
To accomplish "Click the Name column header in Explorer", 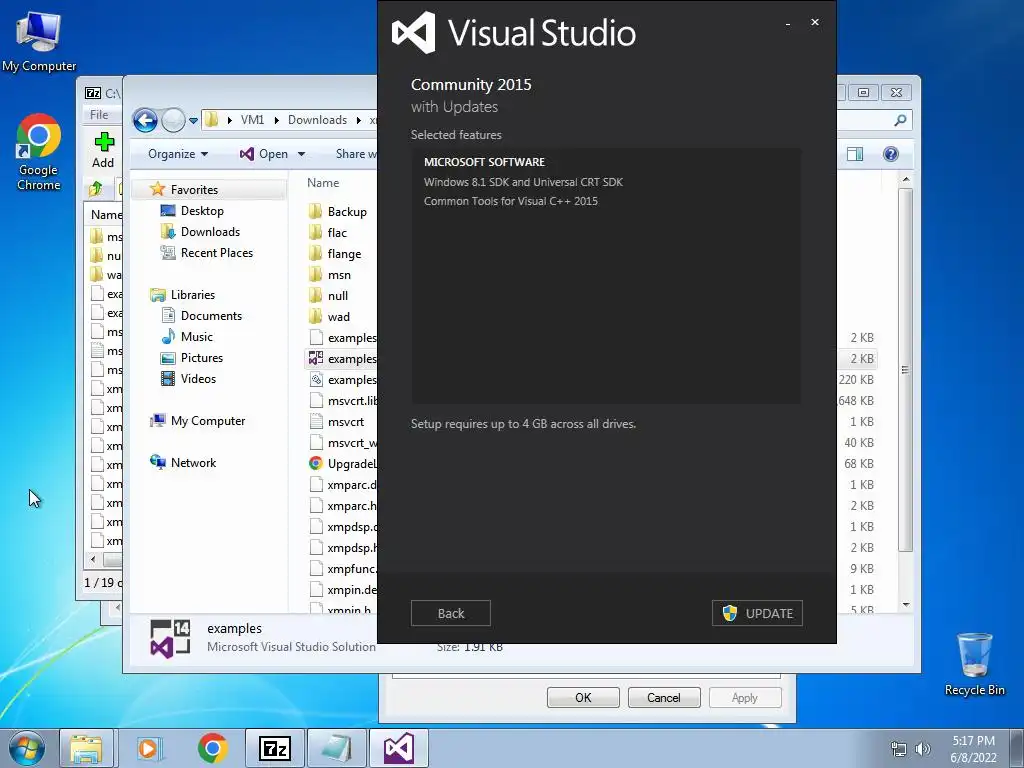I will 323,183.
